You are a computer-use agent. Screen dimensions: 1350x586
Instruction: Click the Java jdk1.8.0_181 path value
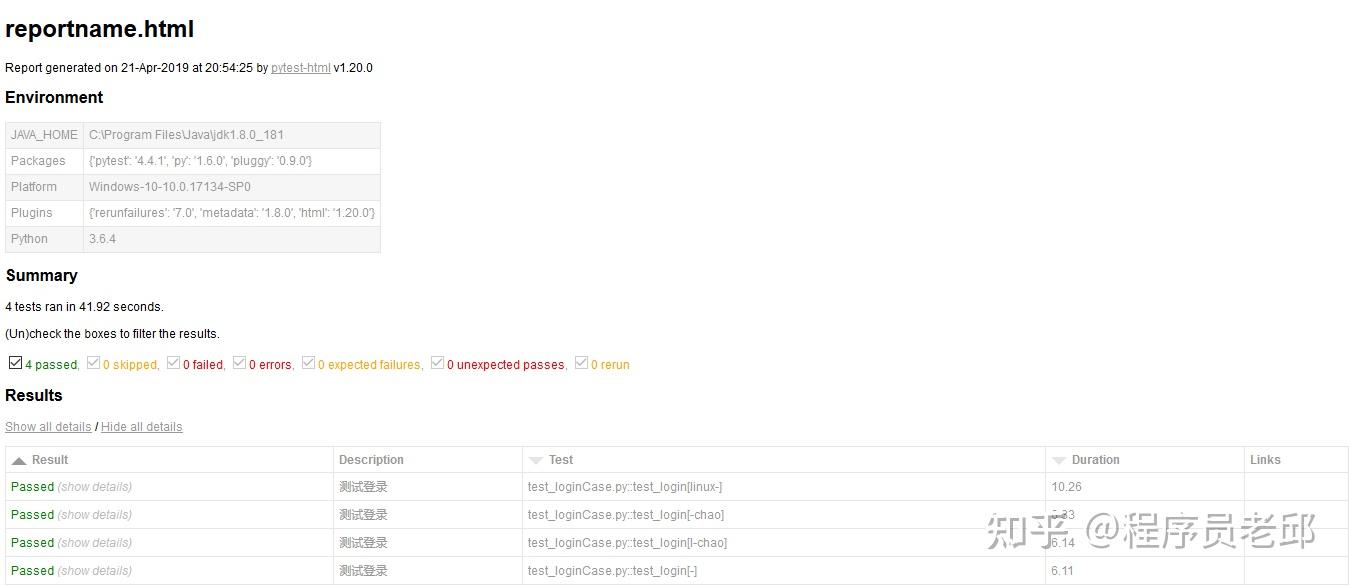(187, 135)
